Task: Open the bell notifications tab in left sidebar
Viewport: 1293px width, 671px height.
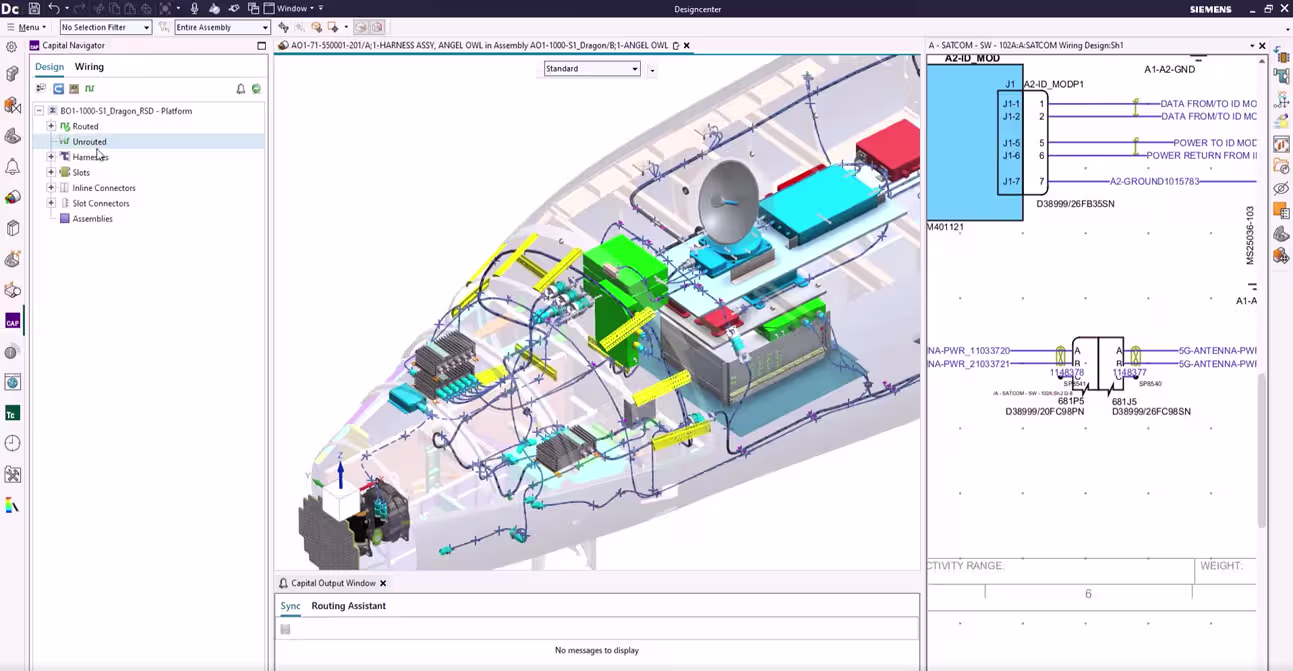Action: [12, 167]
